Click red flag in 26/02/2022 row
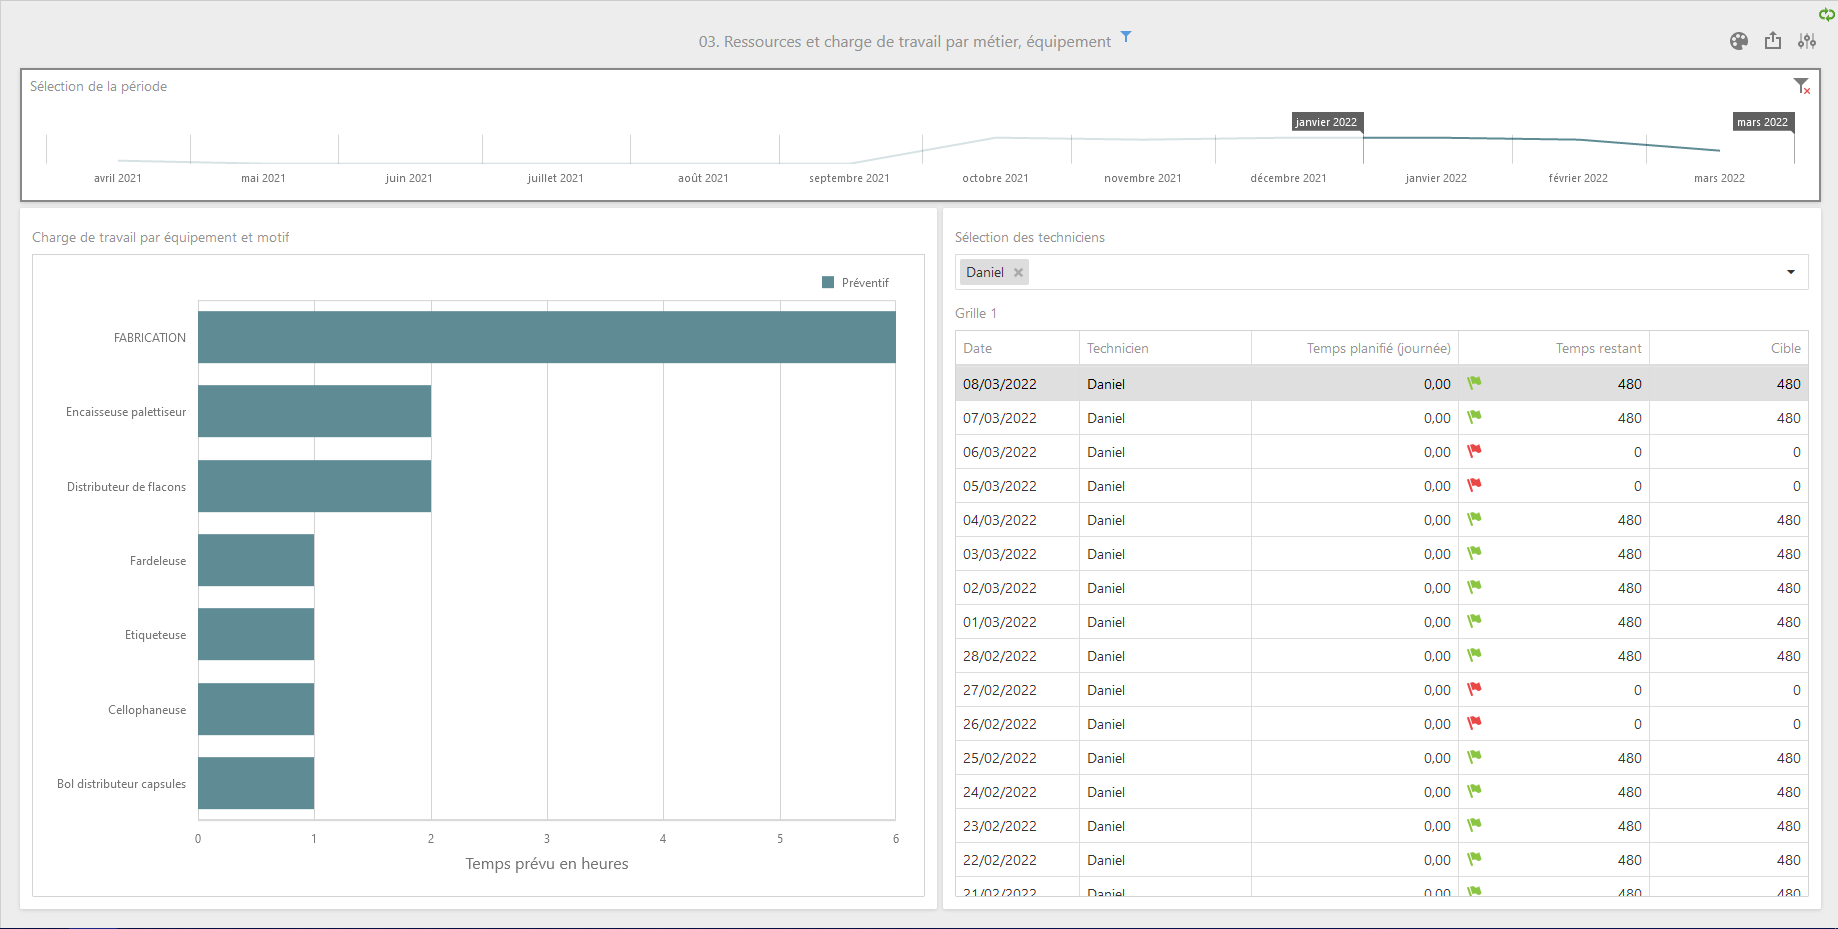The height and width of the screenshot is (929, 1838). (x=1474, y=723)
